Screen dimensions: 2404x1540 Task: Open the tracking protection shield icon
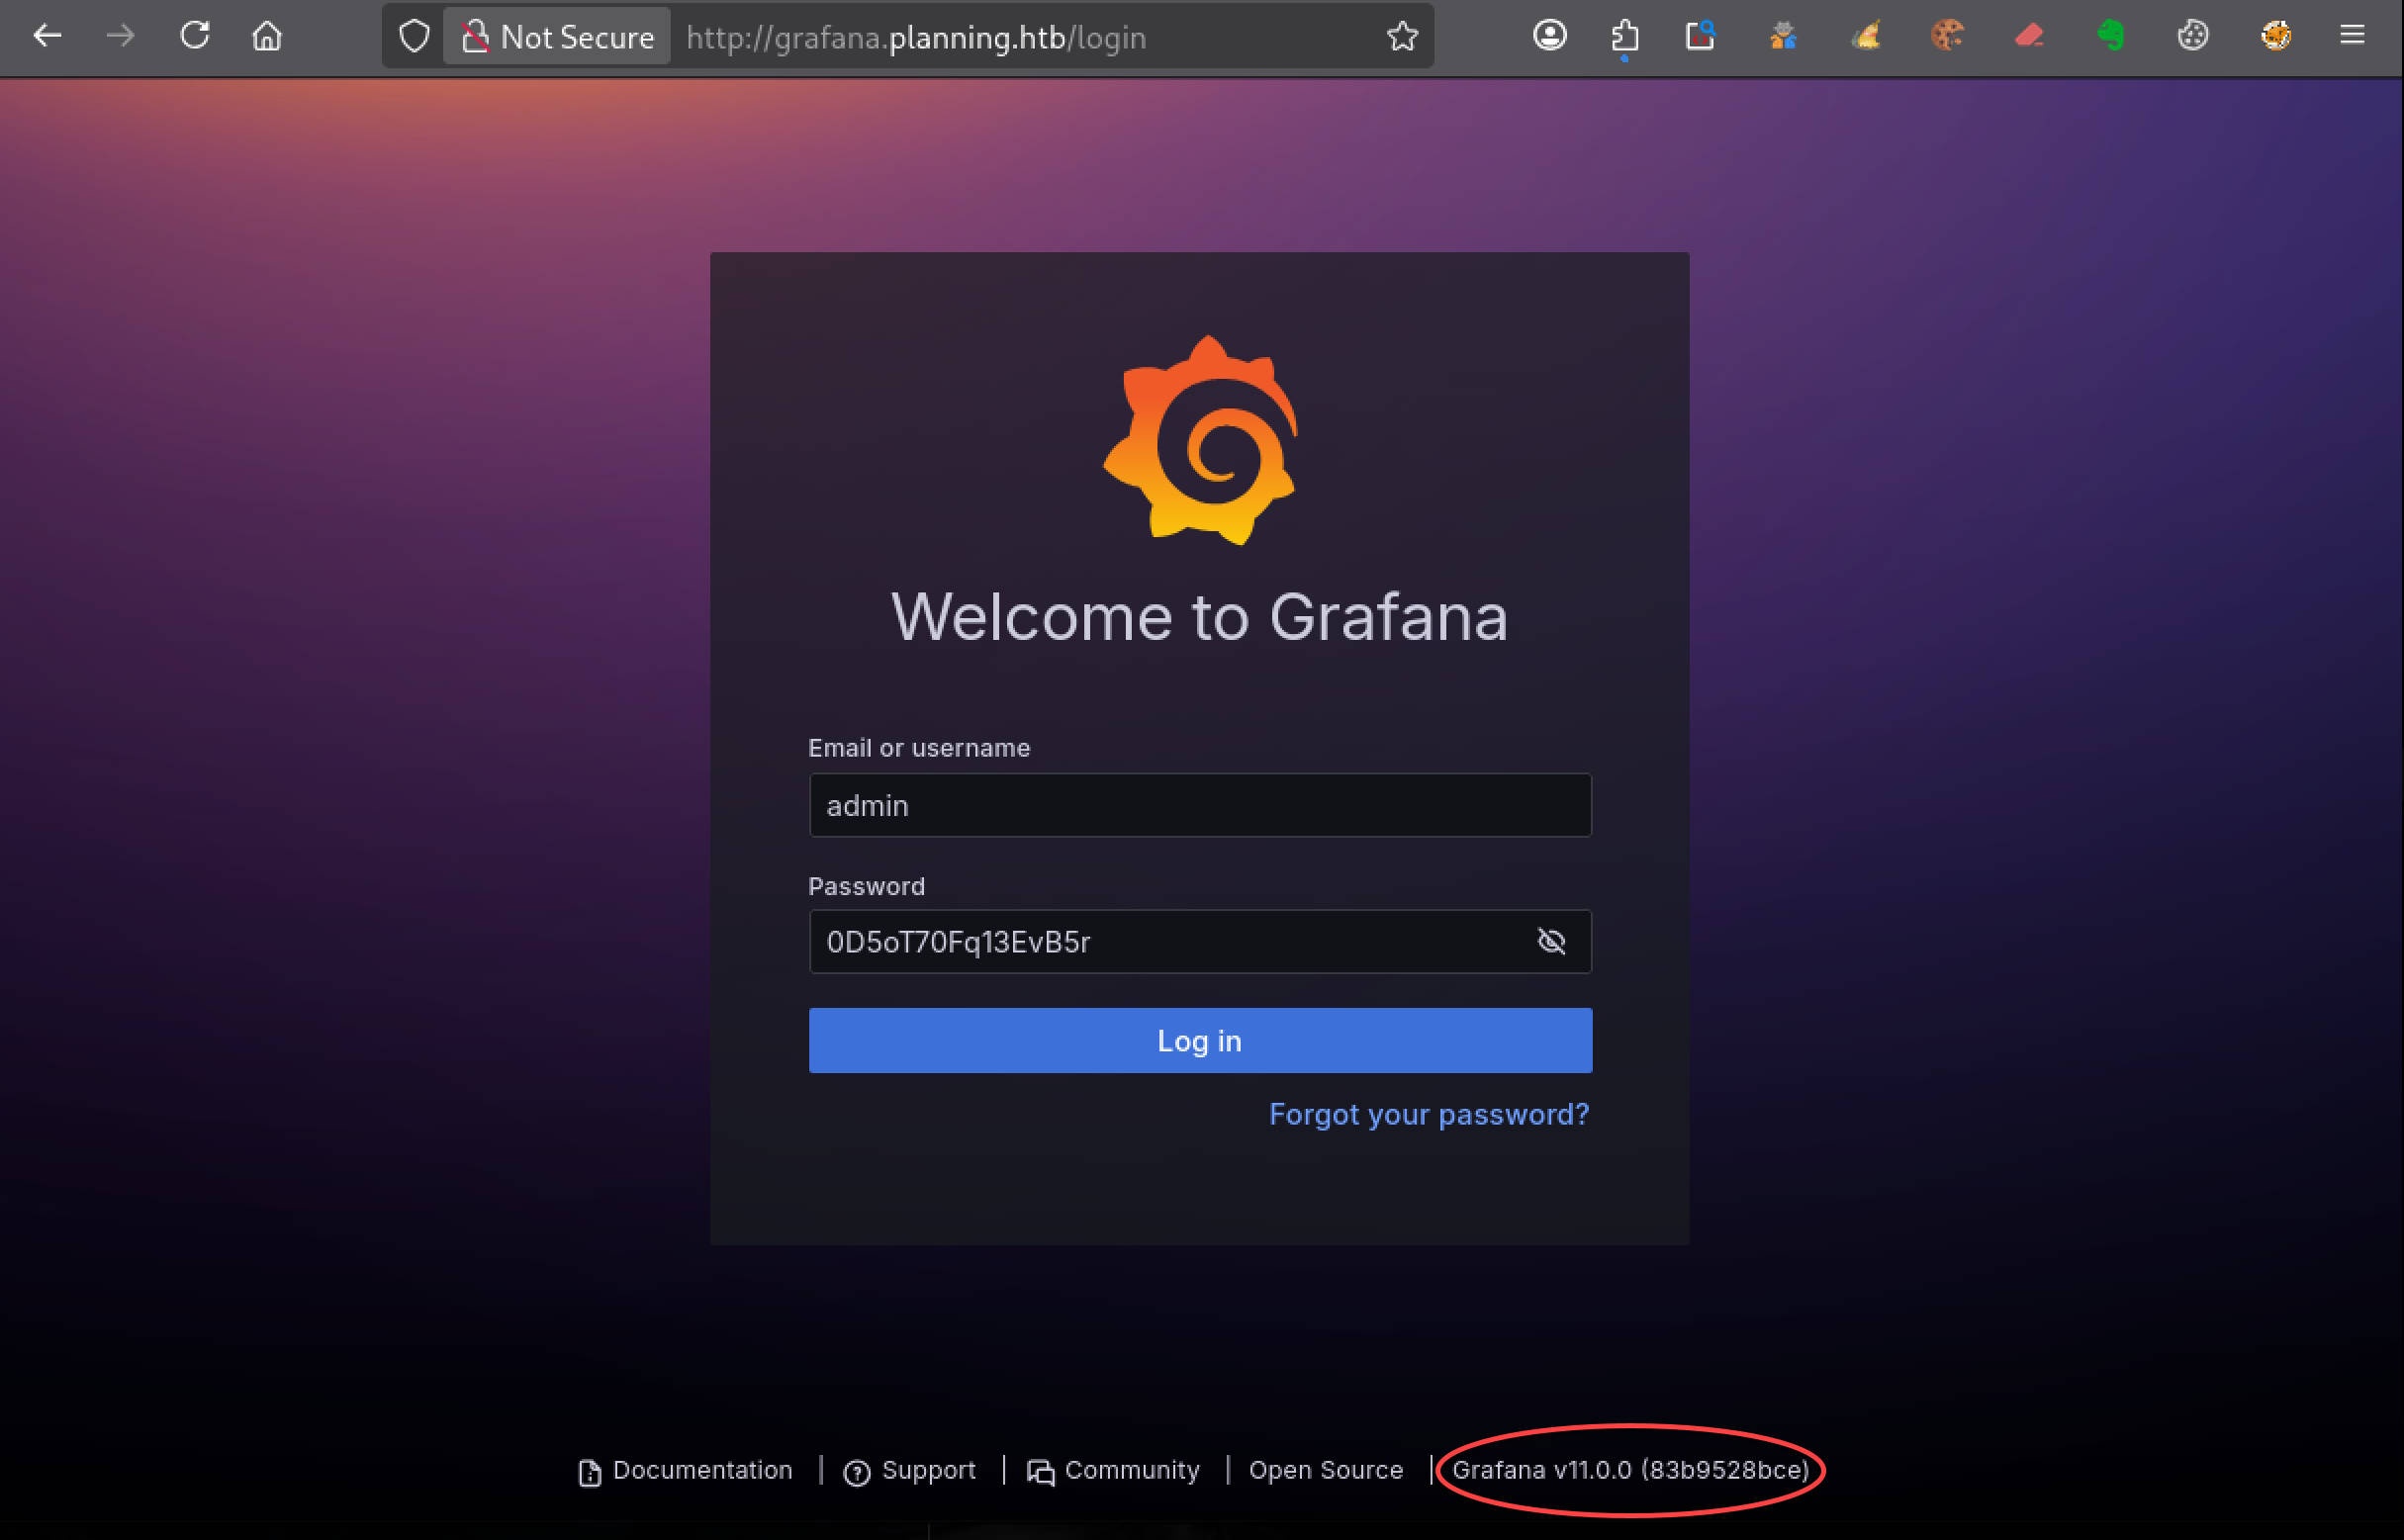[x=414, y=37]
